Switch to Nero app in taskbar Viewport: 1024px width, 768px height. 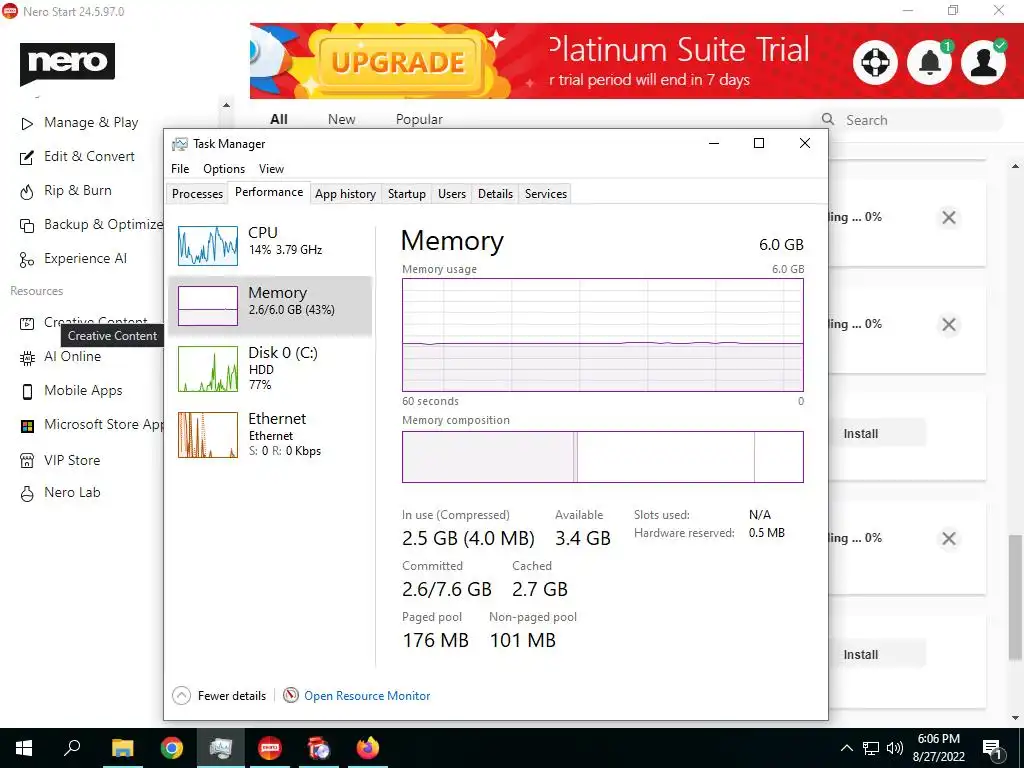coord(270,748)
